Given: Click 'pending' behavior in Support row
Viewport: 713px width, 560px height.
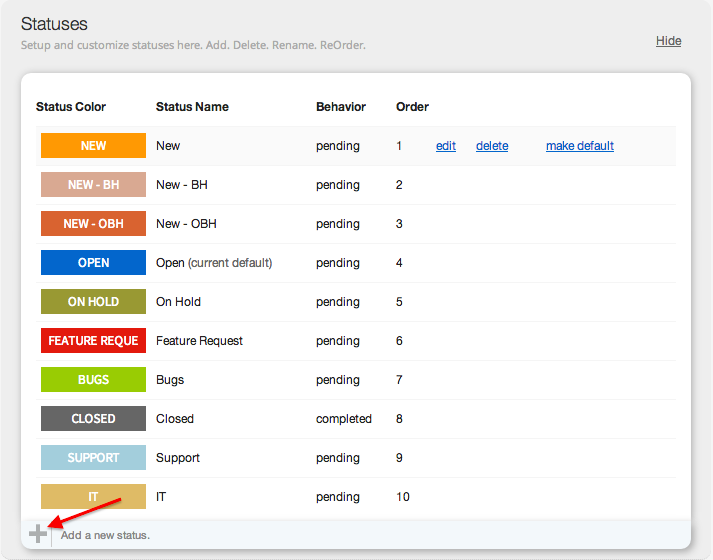Looking at the screenshot, I should (338, 458).
